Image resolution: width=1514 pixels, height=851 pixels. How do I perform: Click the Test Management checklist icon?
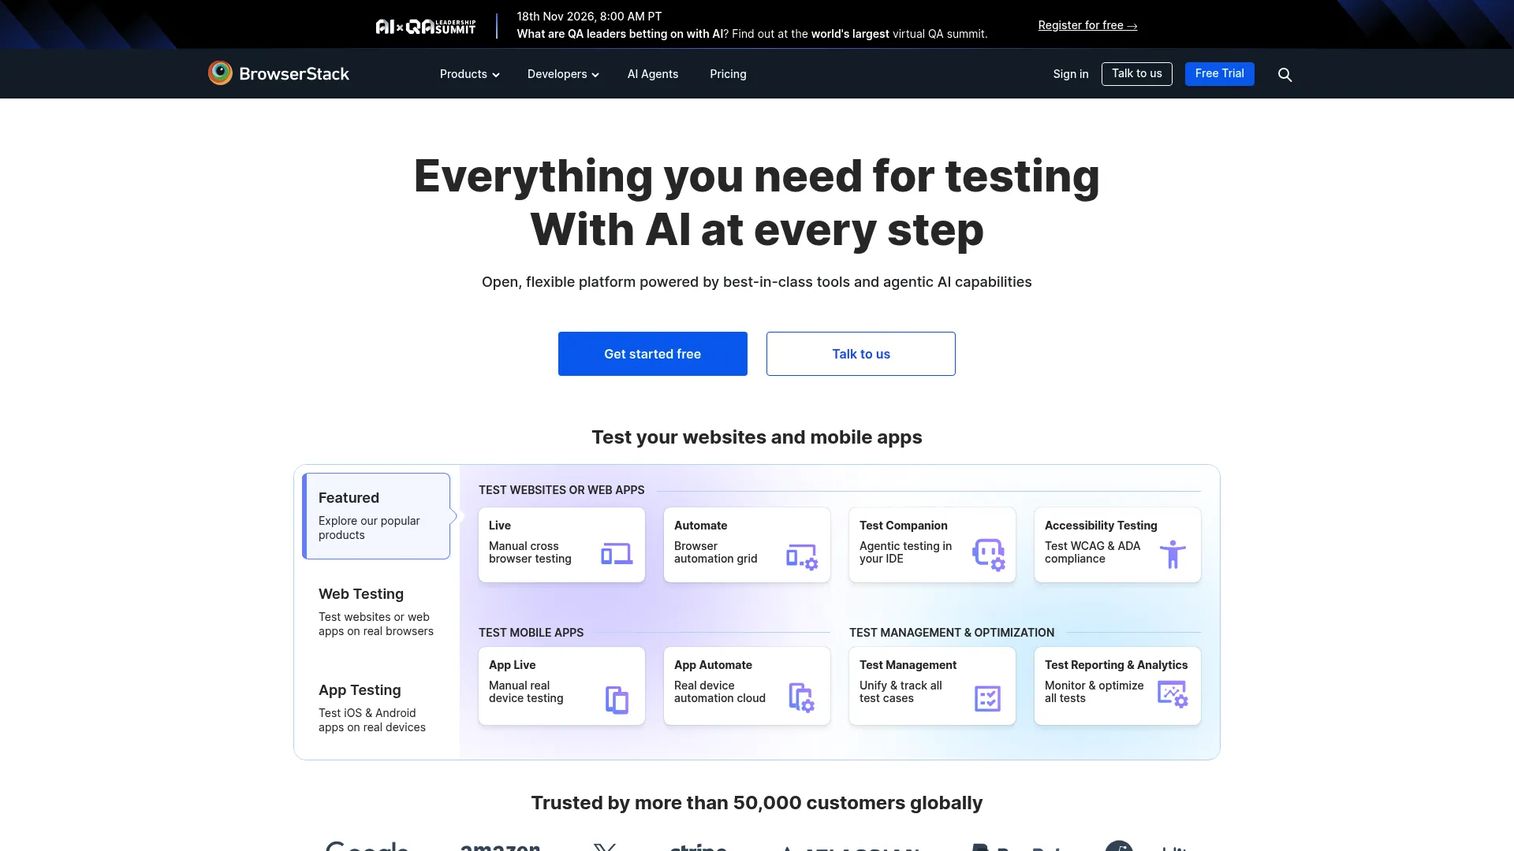(987, 698)
